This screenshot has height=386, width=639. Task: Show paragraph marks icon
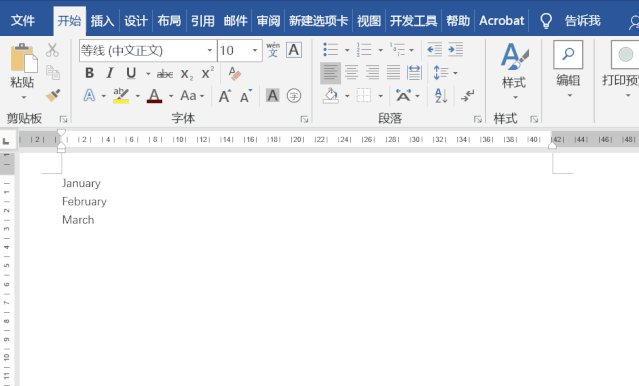tap(467, 96)
